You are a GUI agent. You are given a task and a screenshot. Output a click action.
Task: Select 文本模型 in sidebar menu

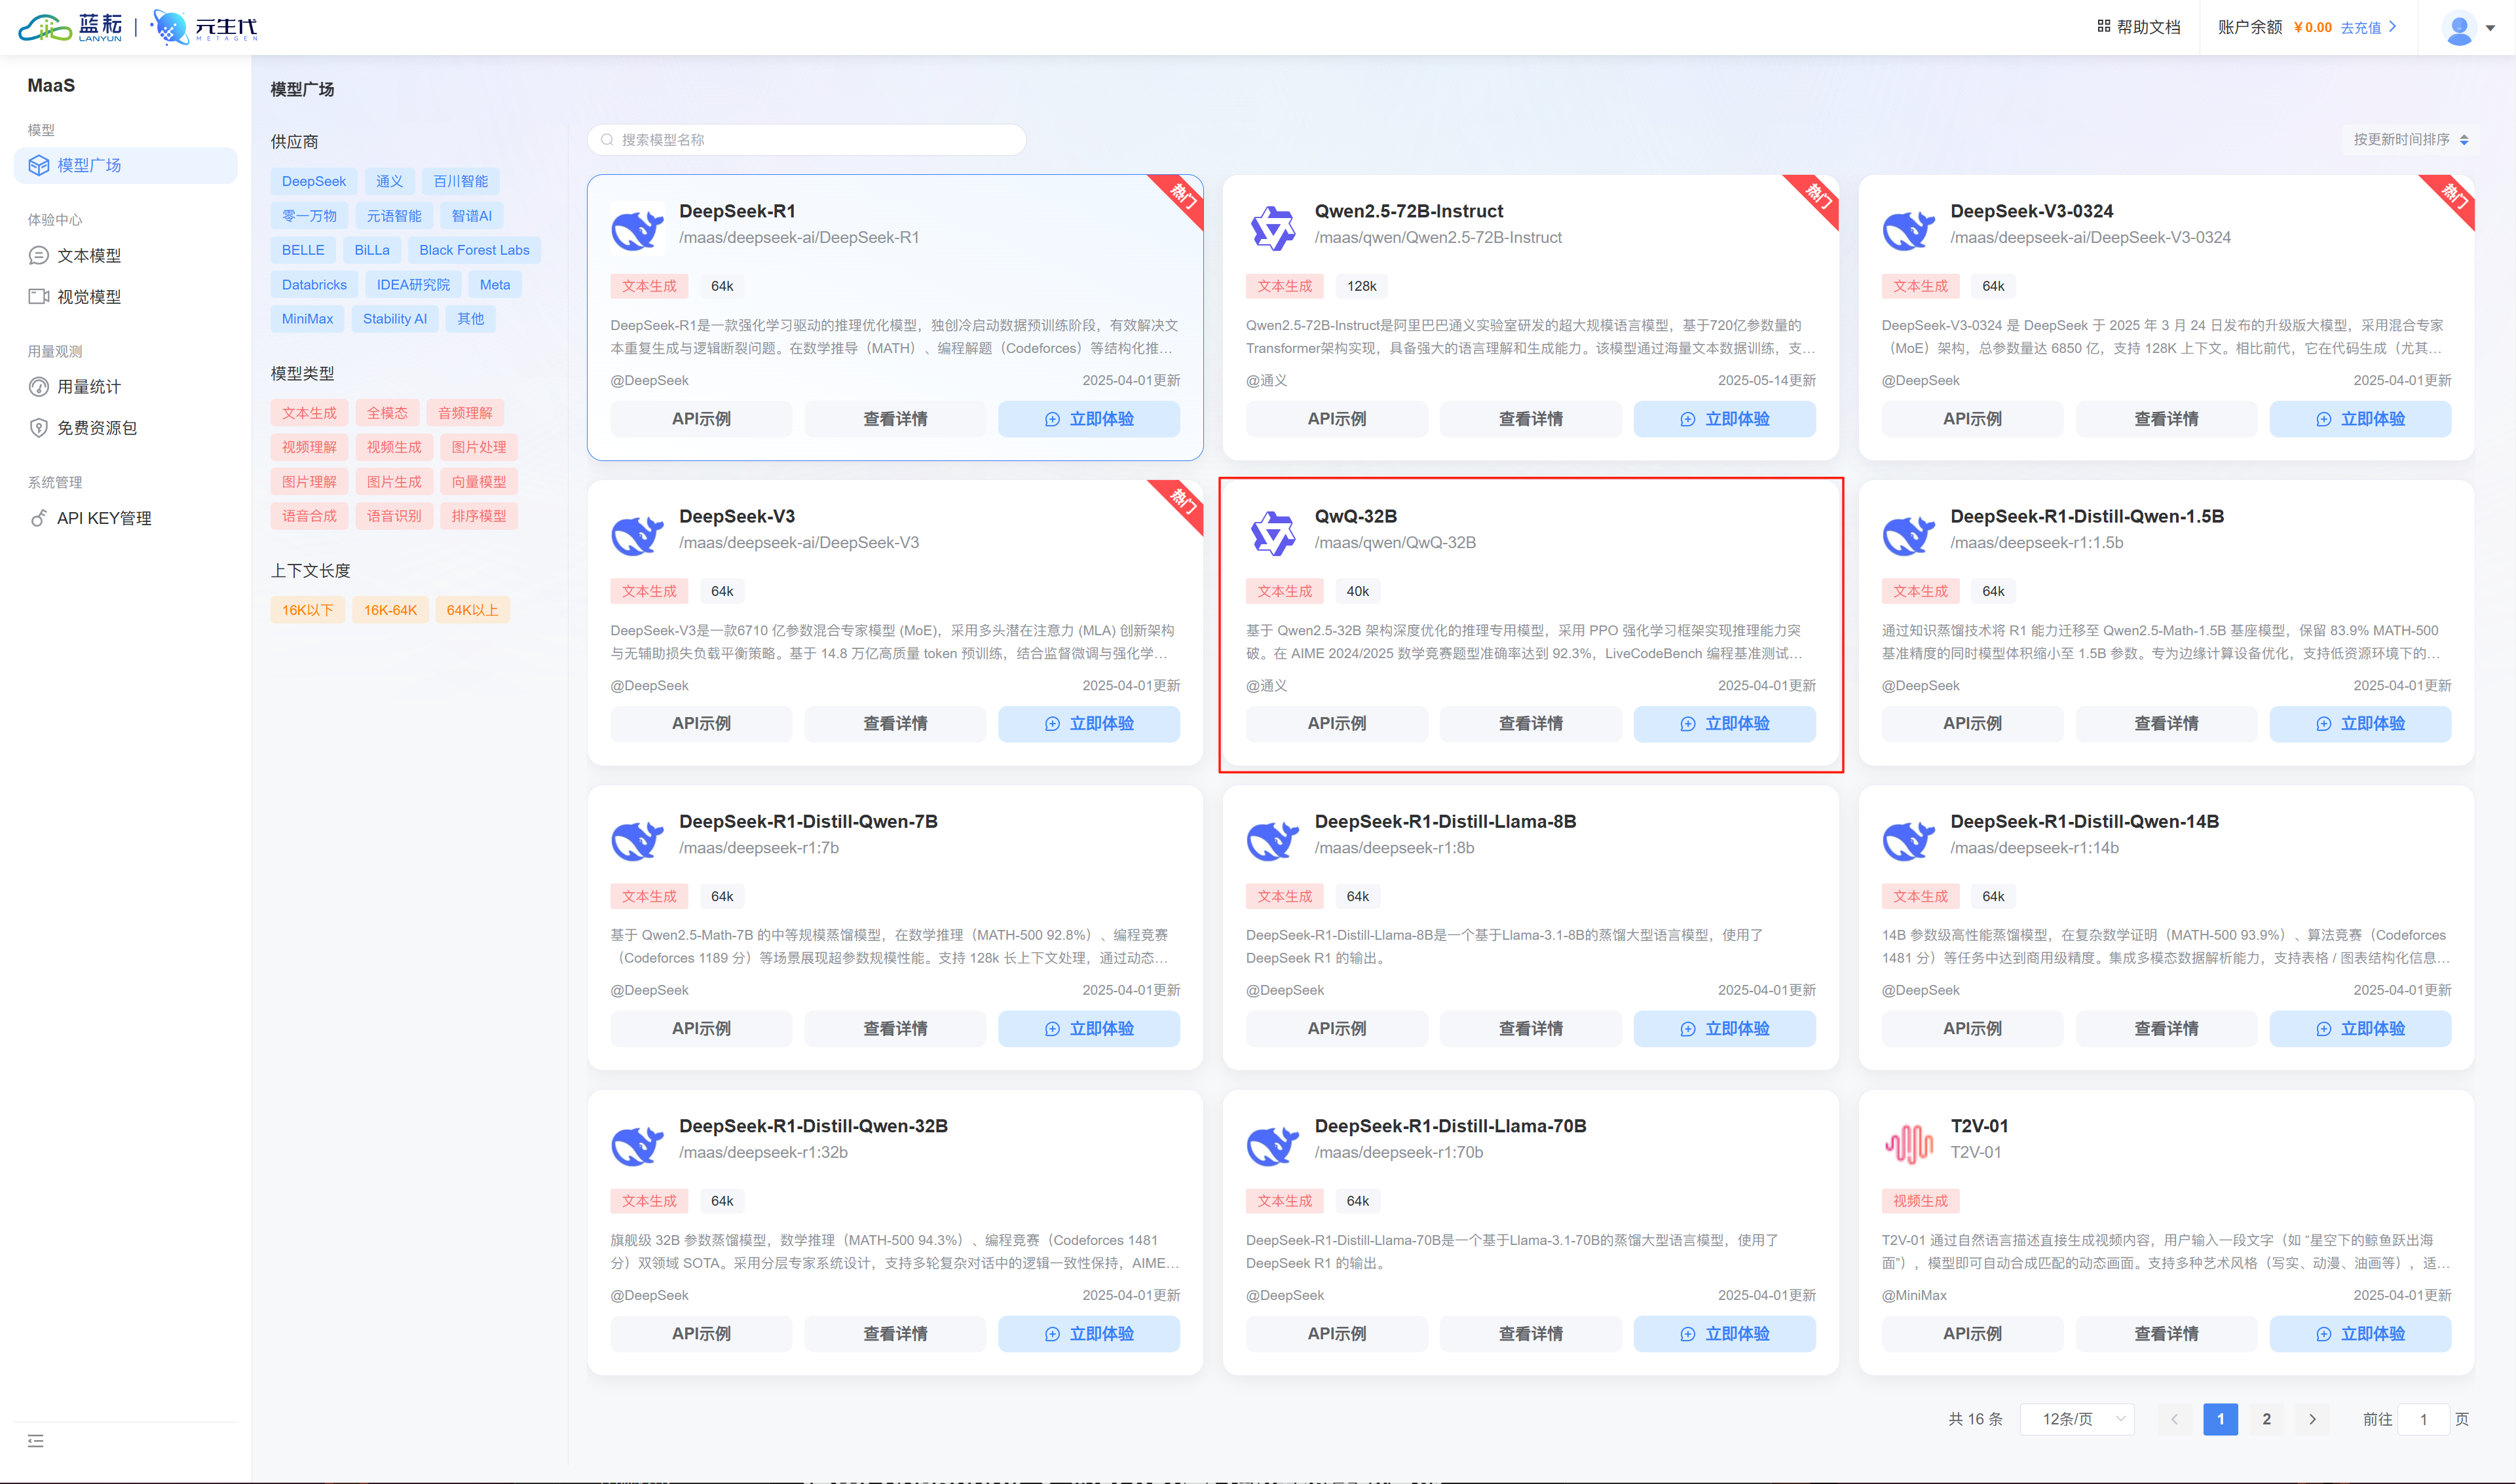tap(89, 256)
